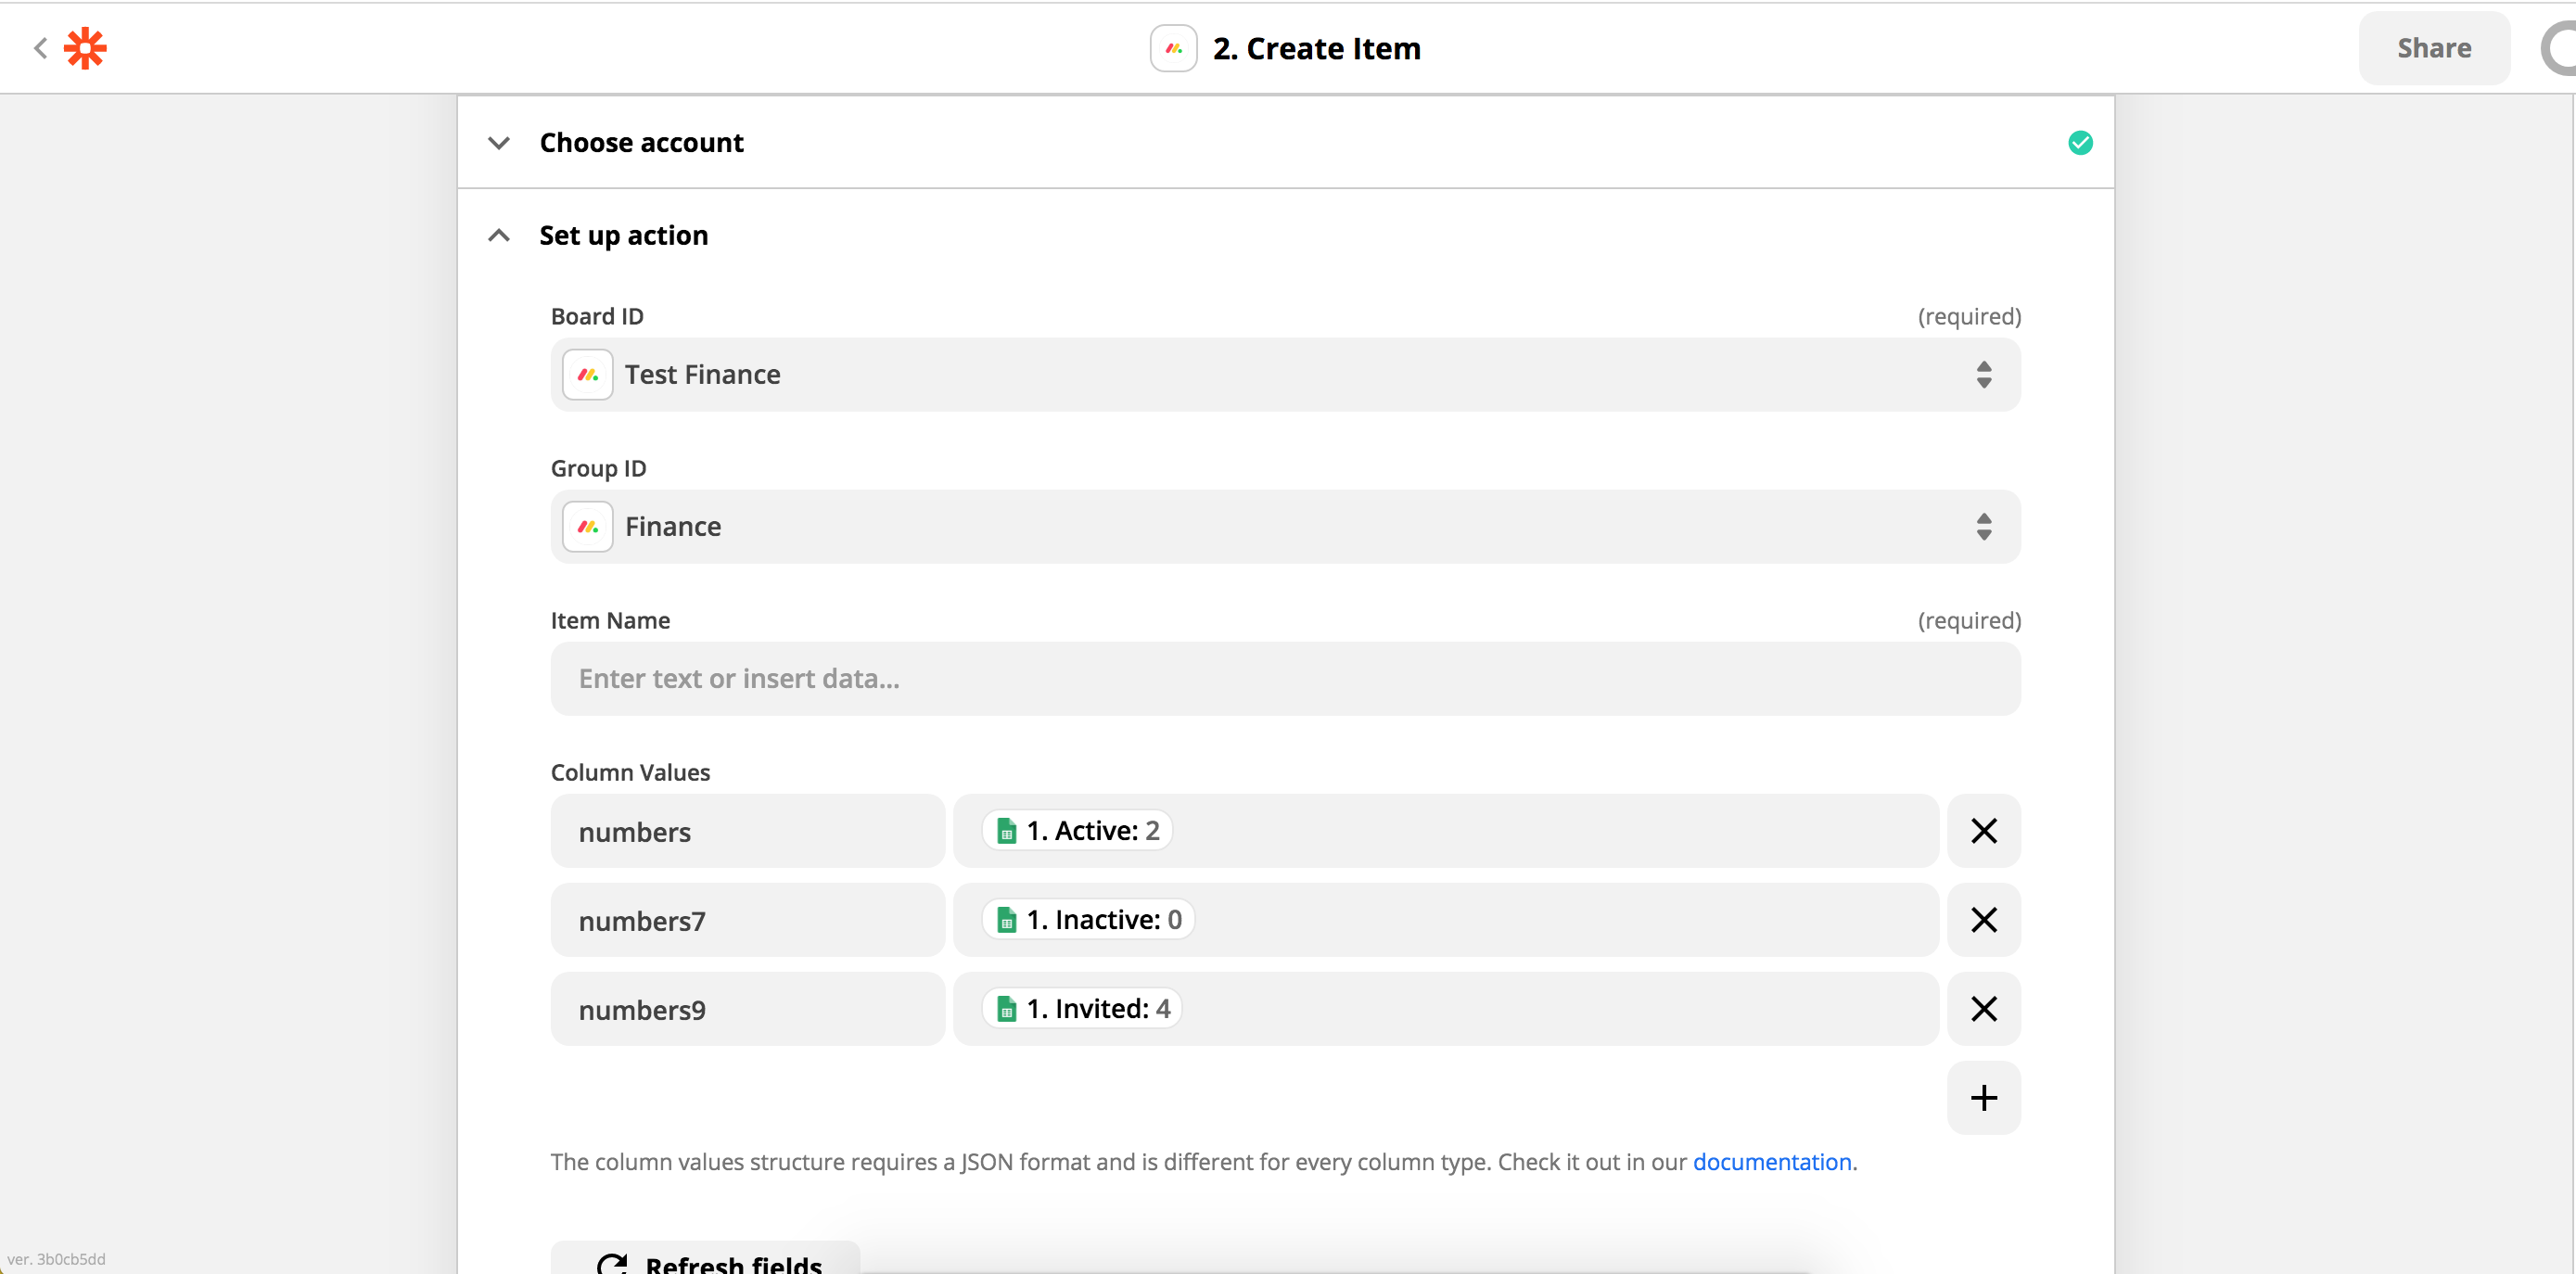Click the '1. Inactive: 0' data pill
2576x1274 pixels.
click(1088, 920)
